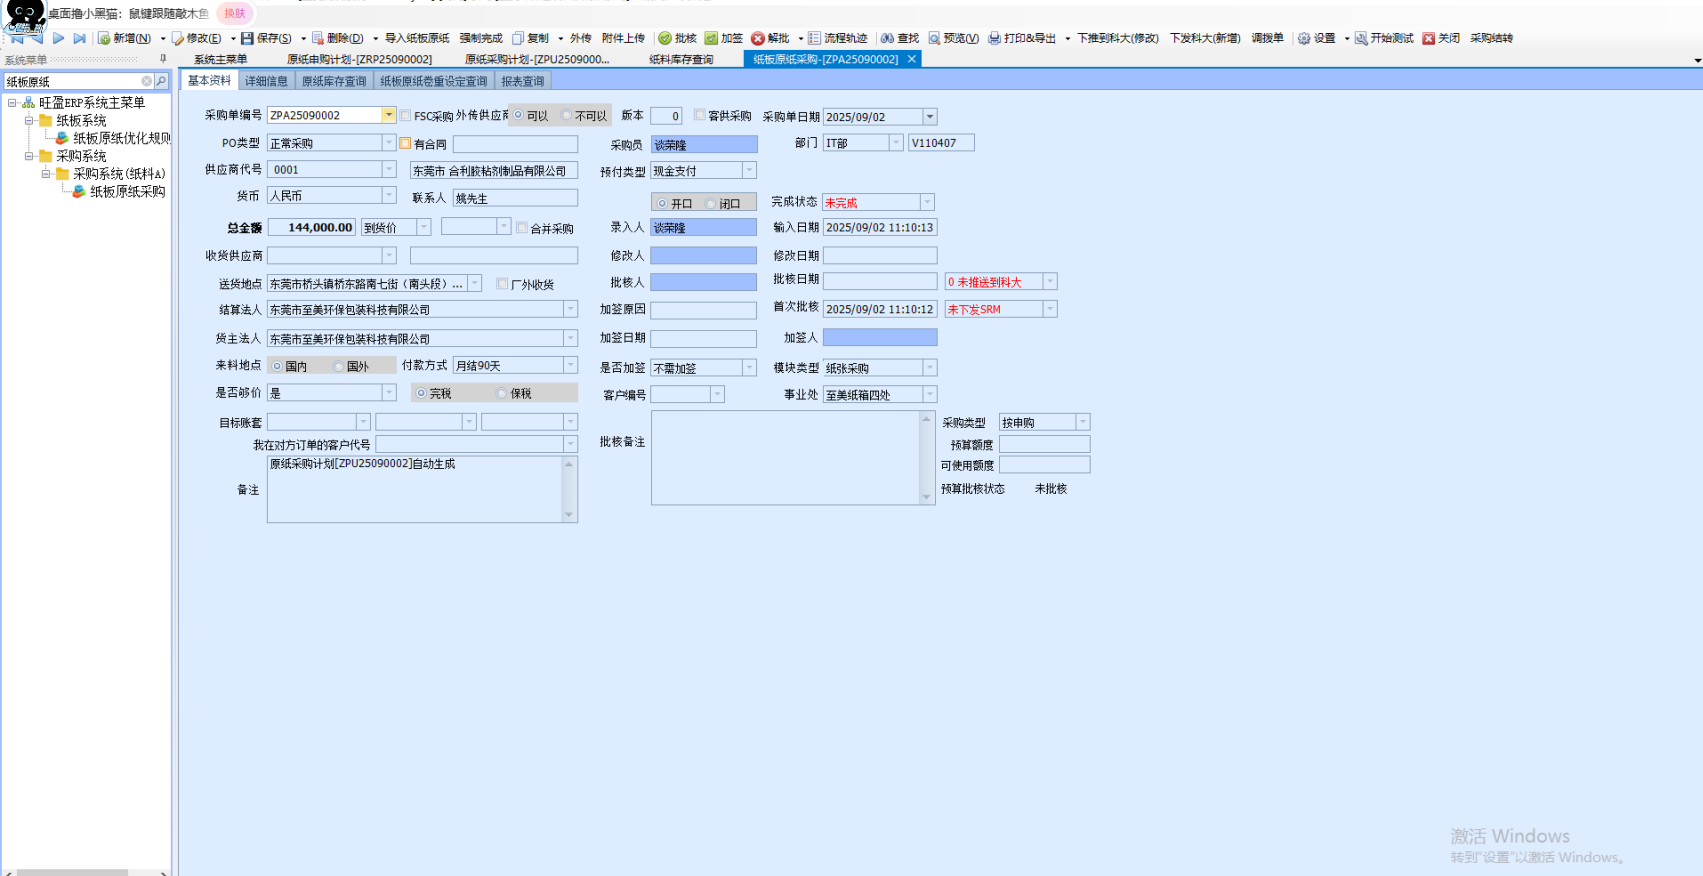1703x876 pixels.
Task: Toggle the FSC采购 checkbox
Action: 405,116
